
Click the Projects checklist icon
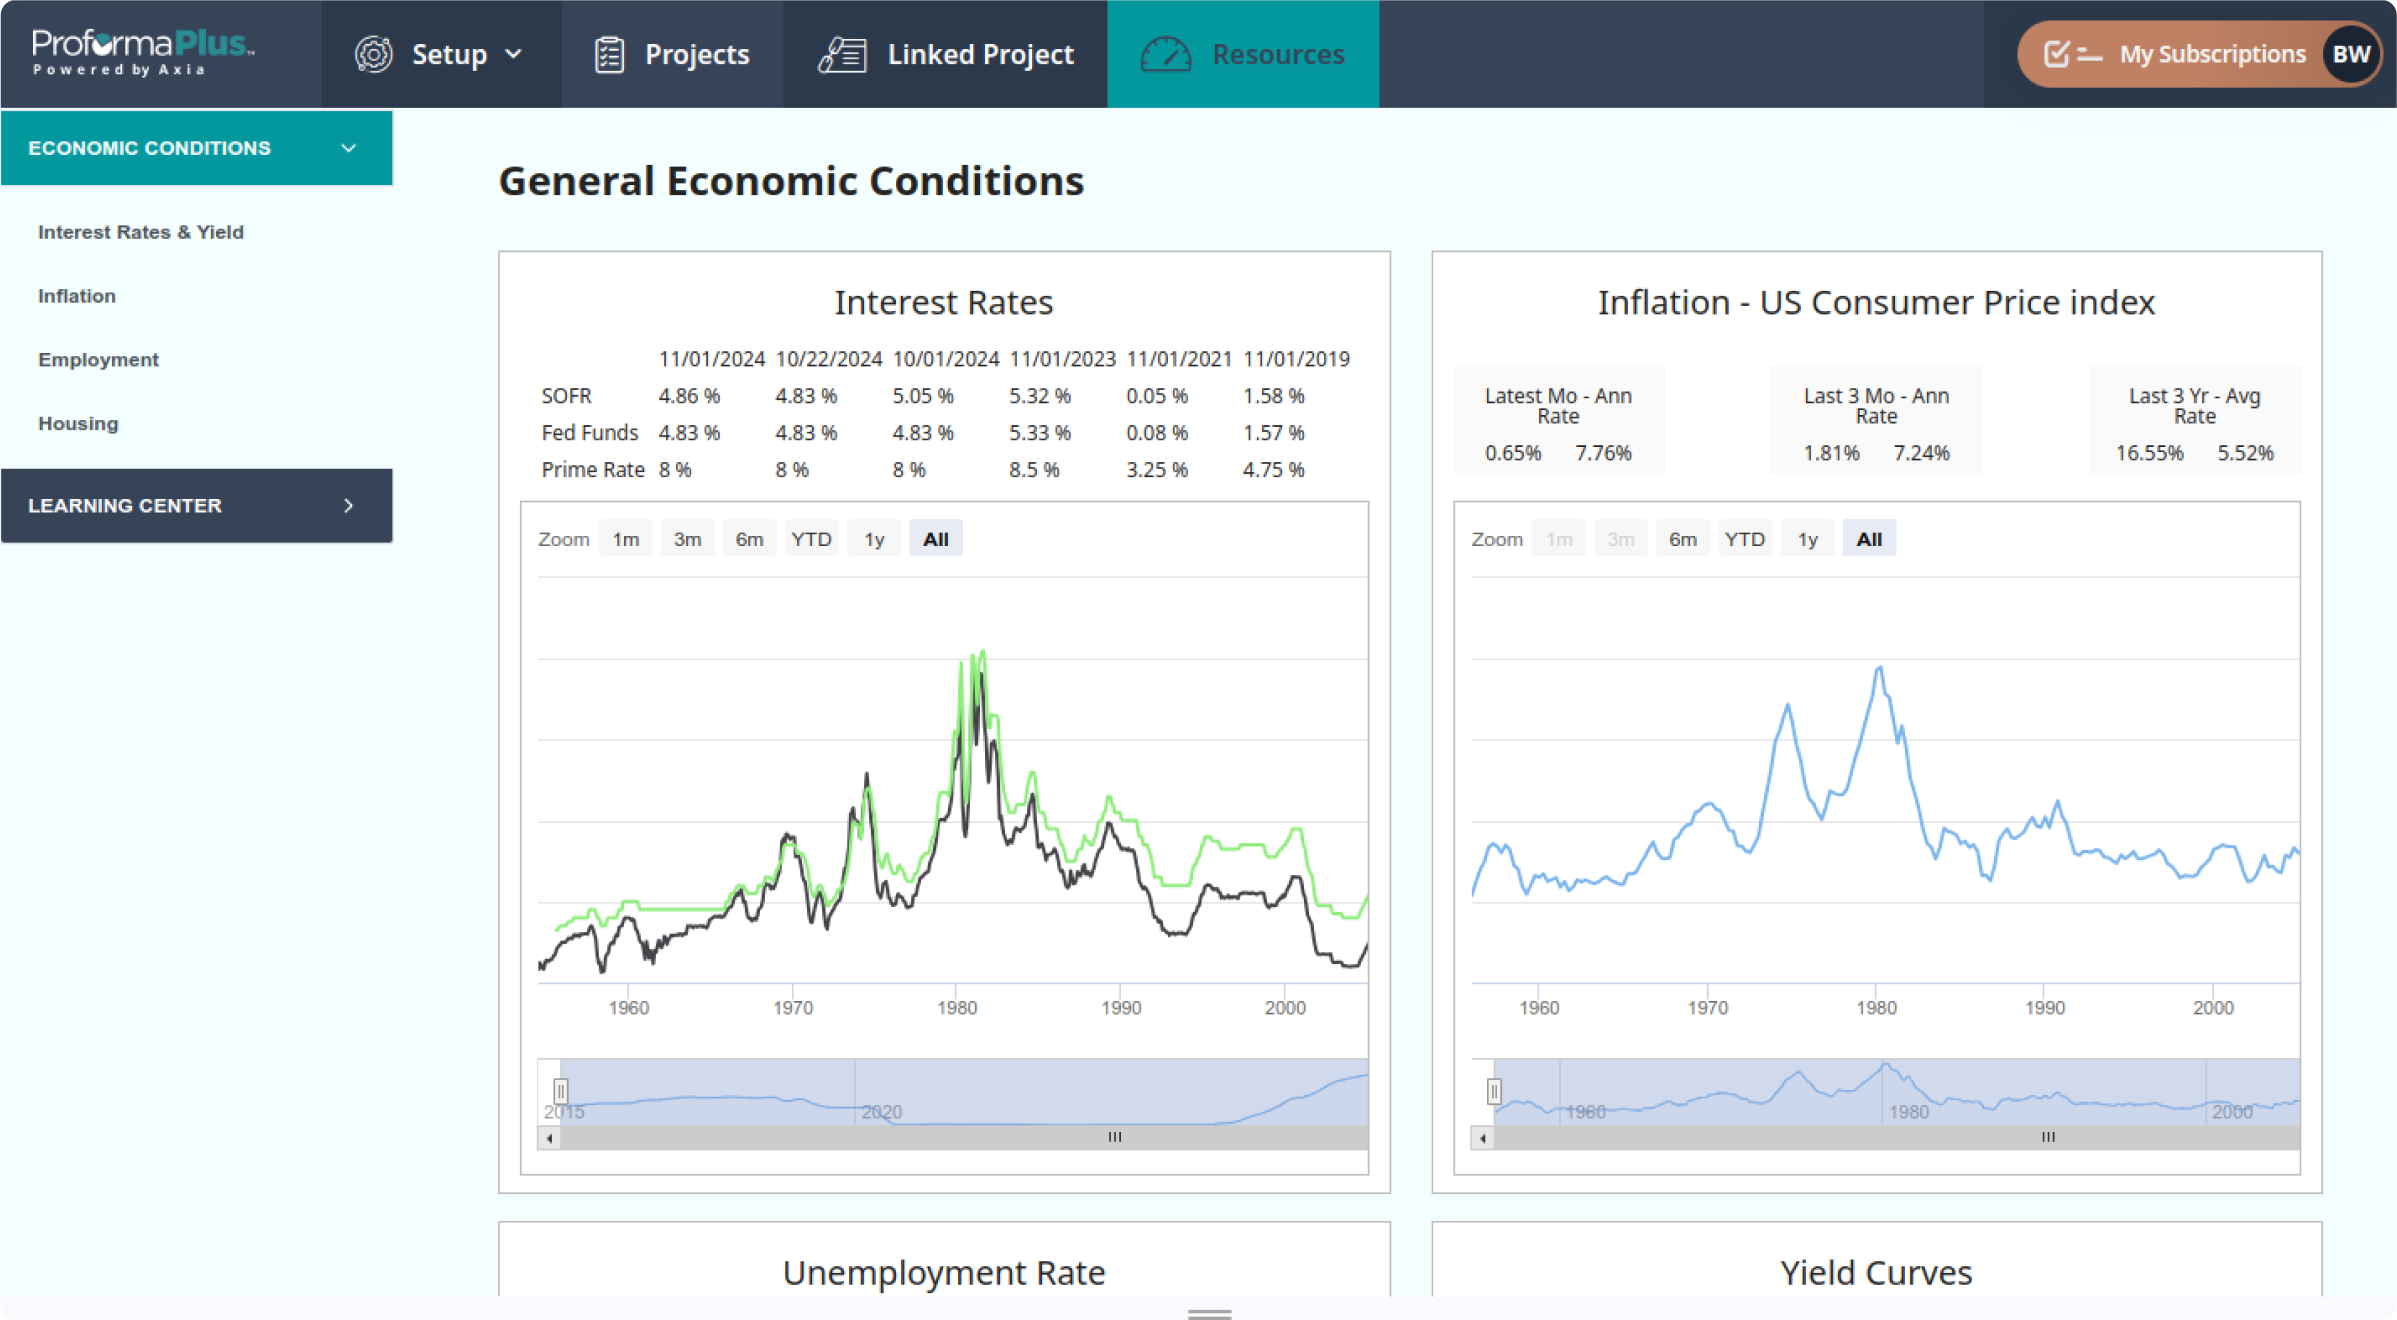point(609,54)
